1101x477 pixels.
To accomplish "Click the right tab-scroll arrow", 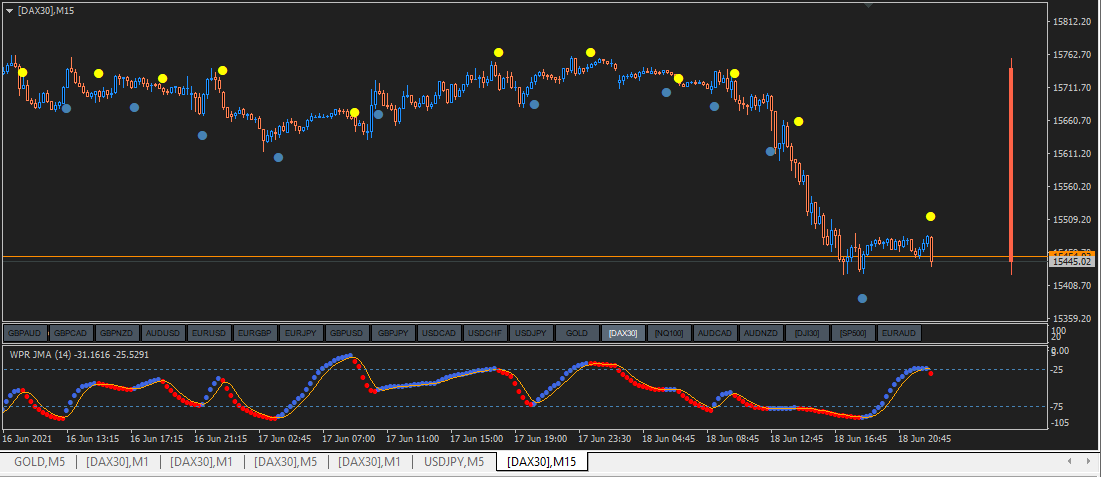I will (x=1089, y=462).
